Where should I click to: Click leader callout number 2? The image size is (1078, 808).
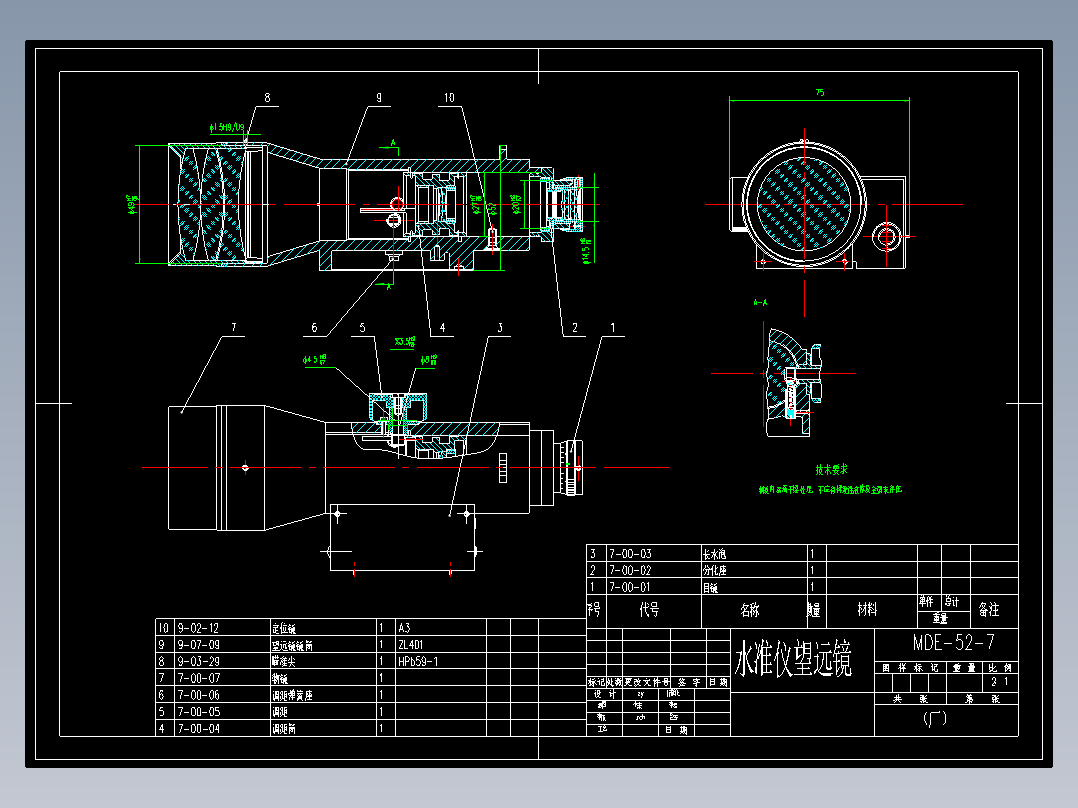tap(575, 327)
